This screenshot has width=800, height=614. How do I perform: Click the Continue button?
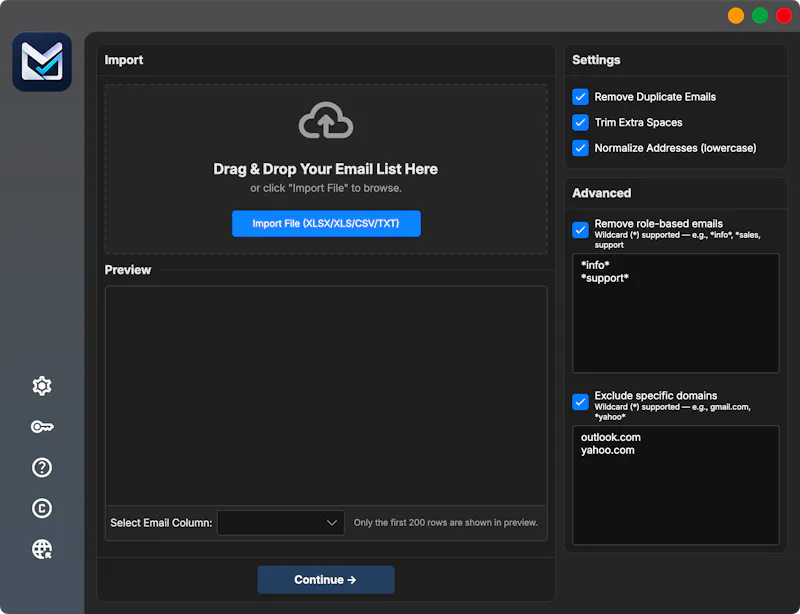coord(326,580)
